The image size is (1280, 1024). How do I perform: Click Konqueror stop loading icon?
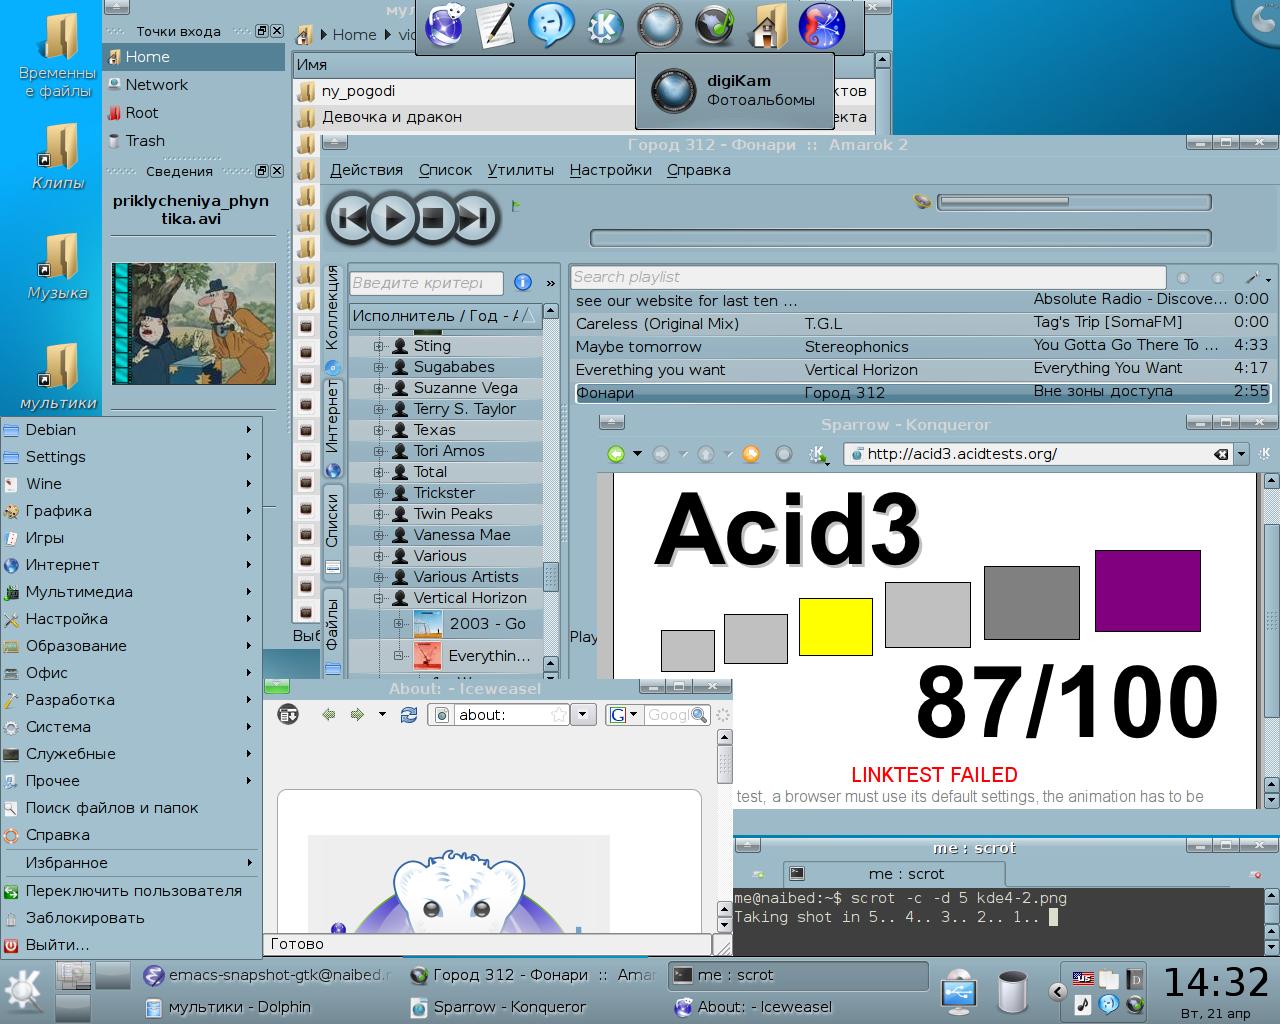tap(784, 454)
